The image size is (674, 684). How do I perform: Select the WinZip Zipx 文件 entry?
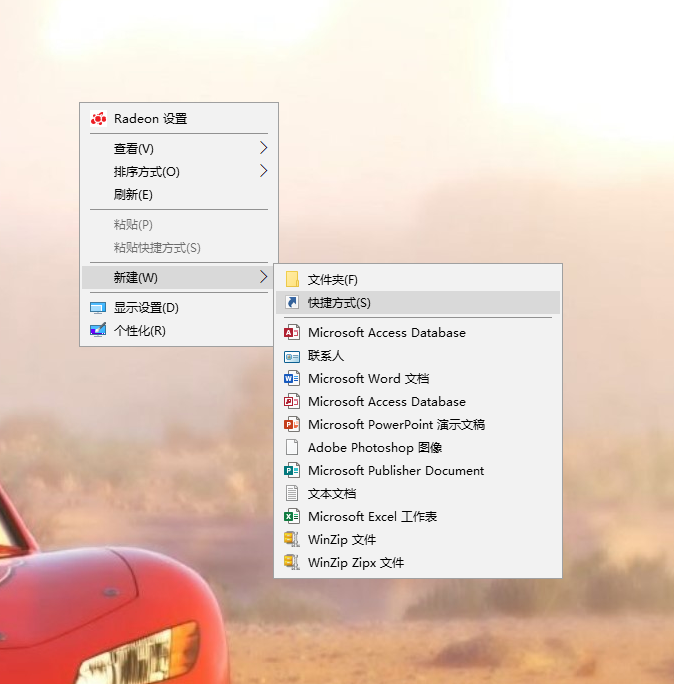pos(418,562)
